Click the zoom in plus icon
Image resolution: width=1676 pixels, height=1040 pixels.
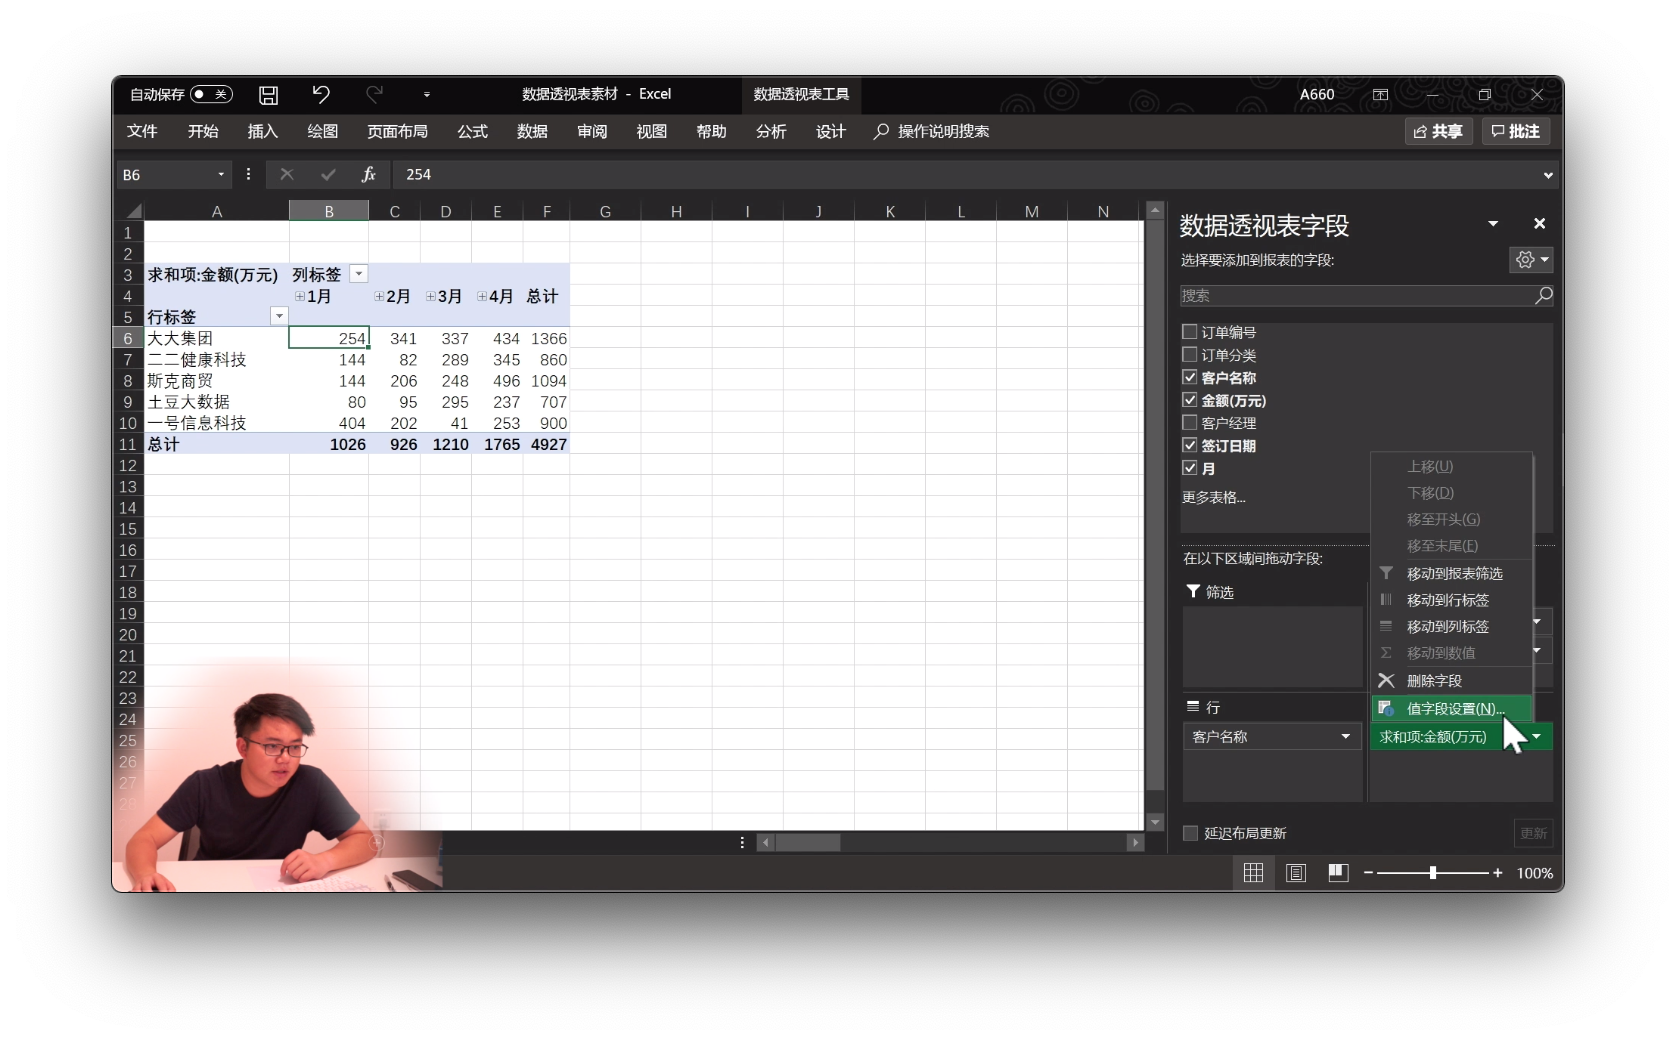(x=1497, y=873)
